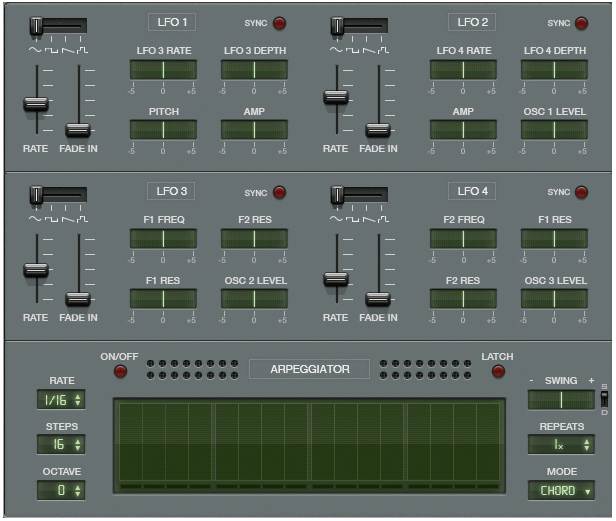616x521 pixels.
Task: Click LFO 4 DEPTH modulation slider
Action: [x=555, y=70]
